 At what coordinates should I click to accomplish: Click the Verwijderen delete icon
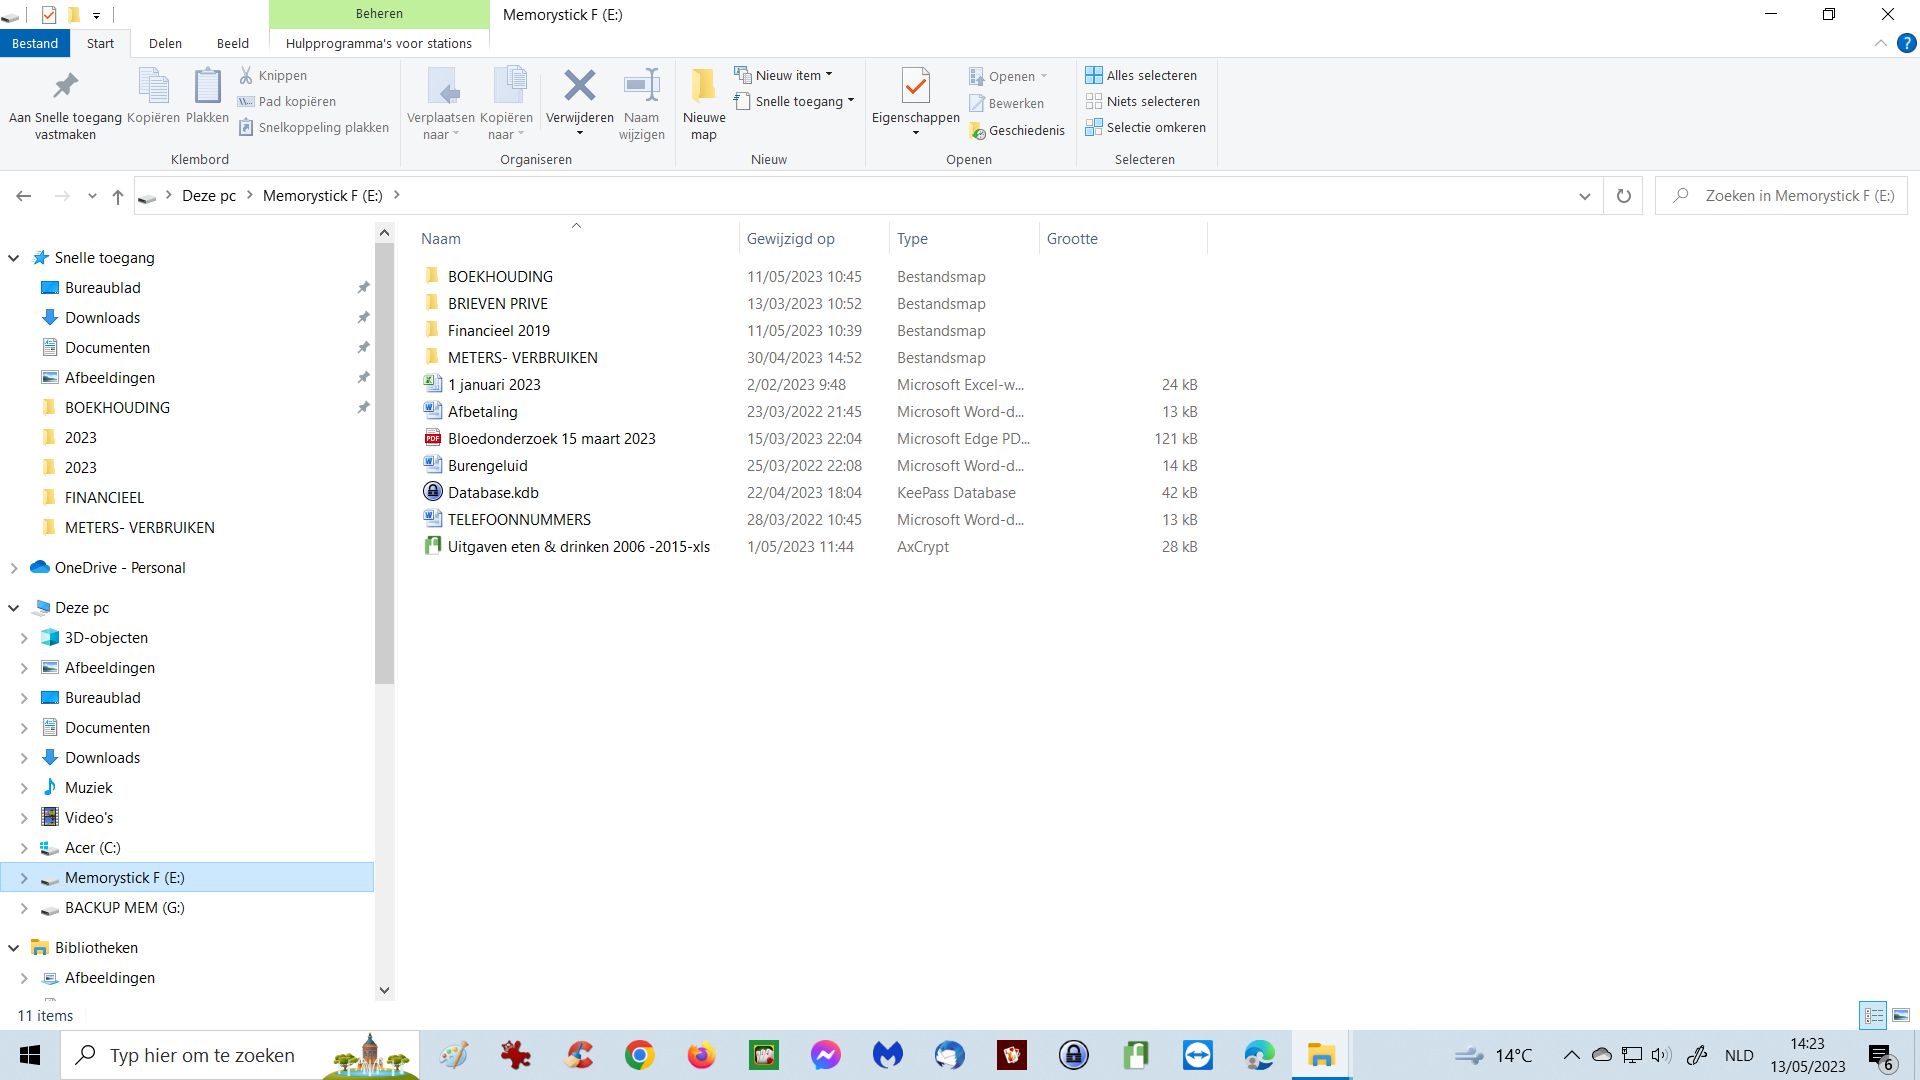click(579, 87)
